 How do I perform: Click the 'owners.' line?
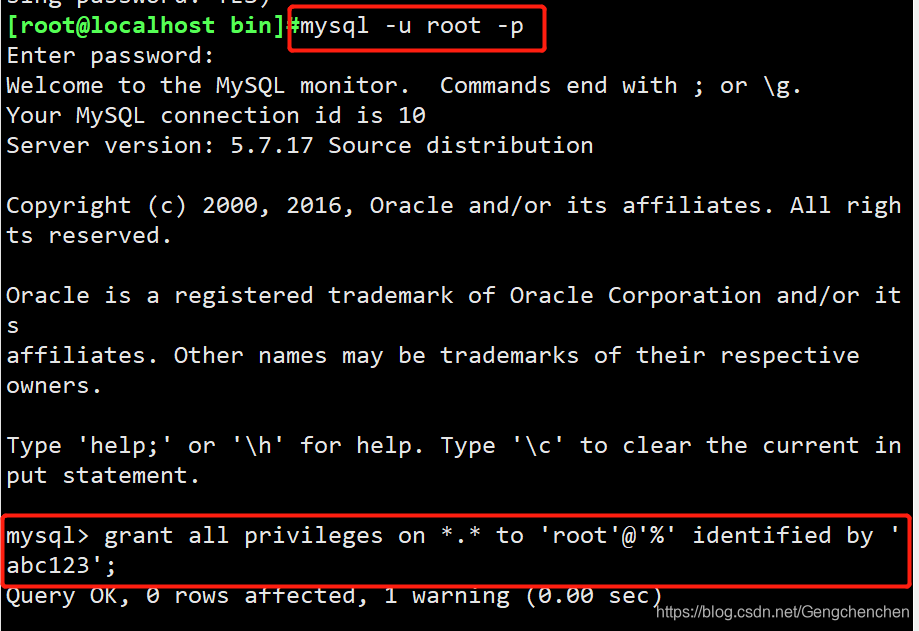[54, 386]
